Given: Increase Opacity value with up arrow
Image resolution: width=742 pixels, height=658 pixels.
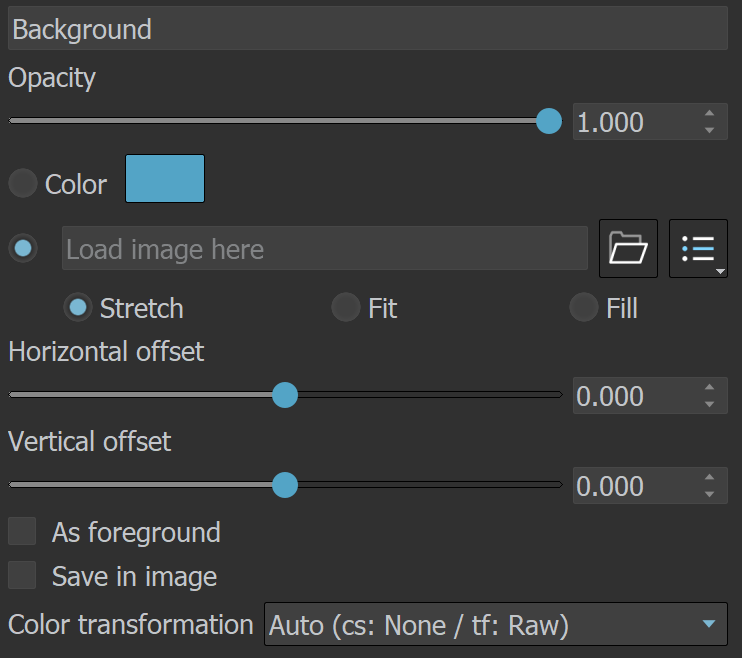Looking at the screenshot, I should (709, 113).
